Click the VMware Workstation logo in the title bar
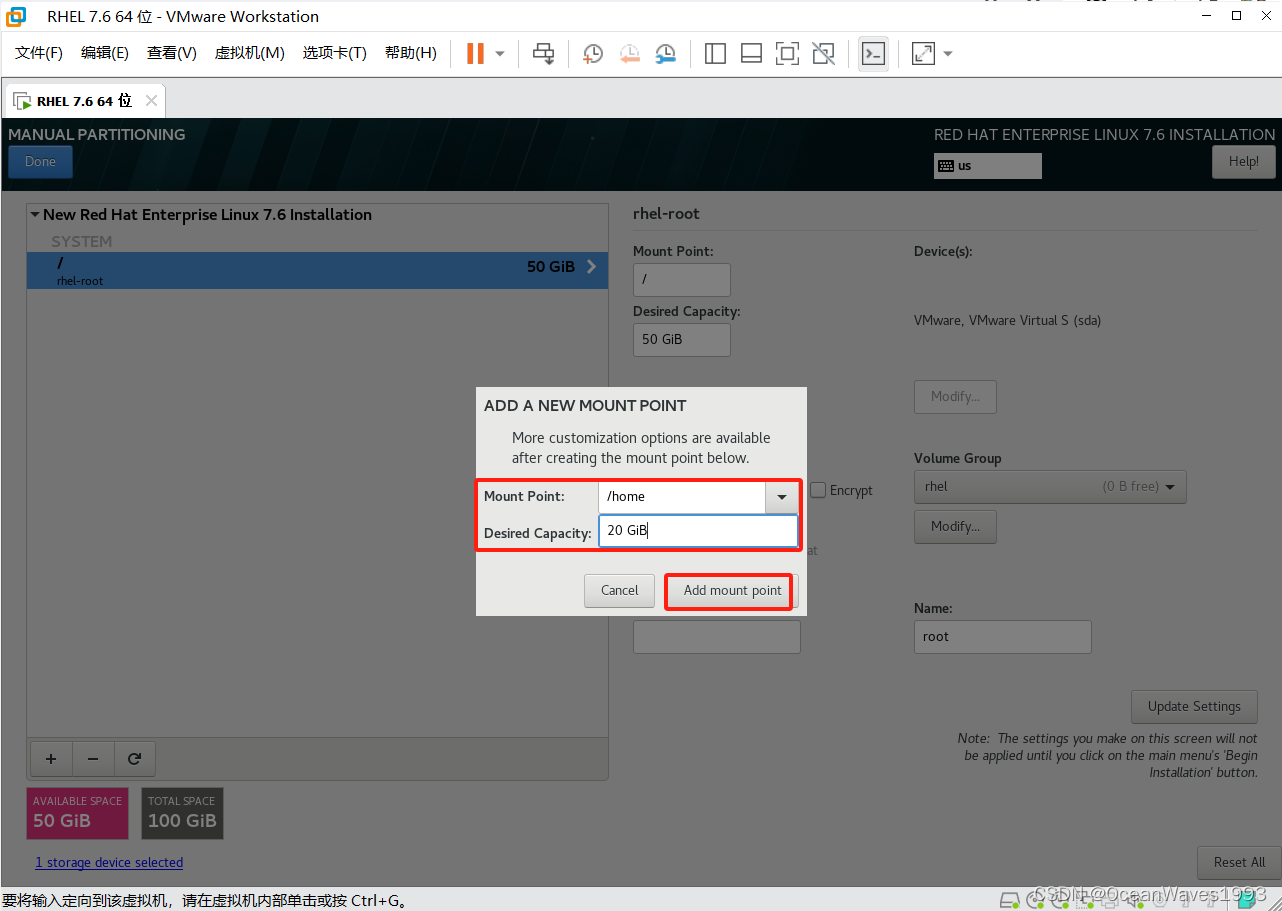 click(x=16, y=16)
